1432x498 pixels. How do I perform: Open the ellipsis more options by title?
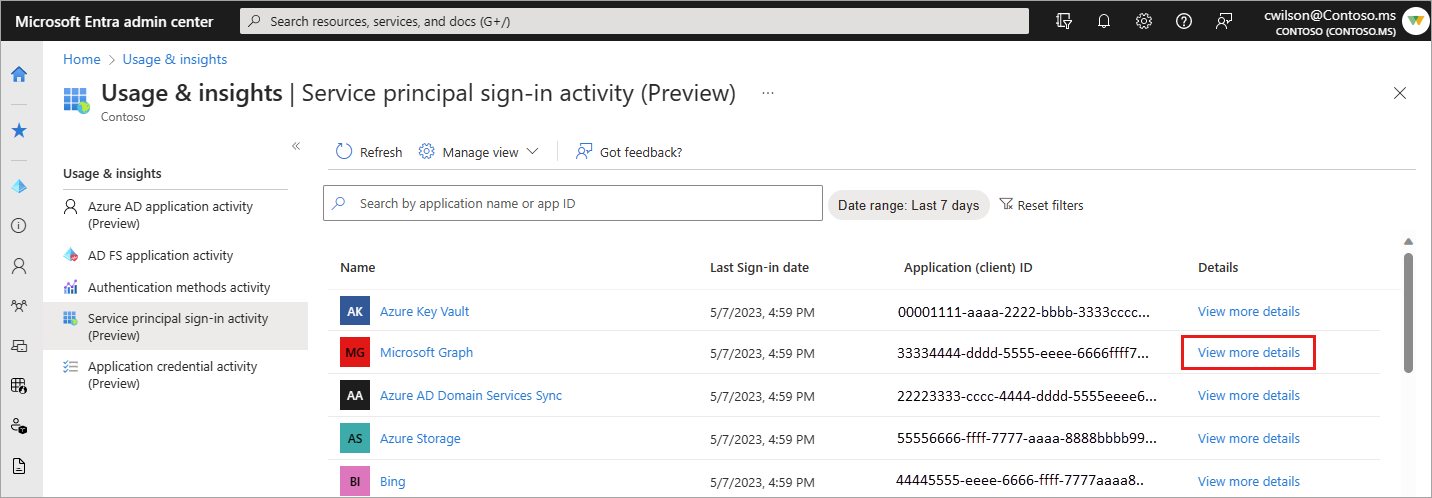pyautogui.click(x=768, y=93)
